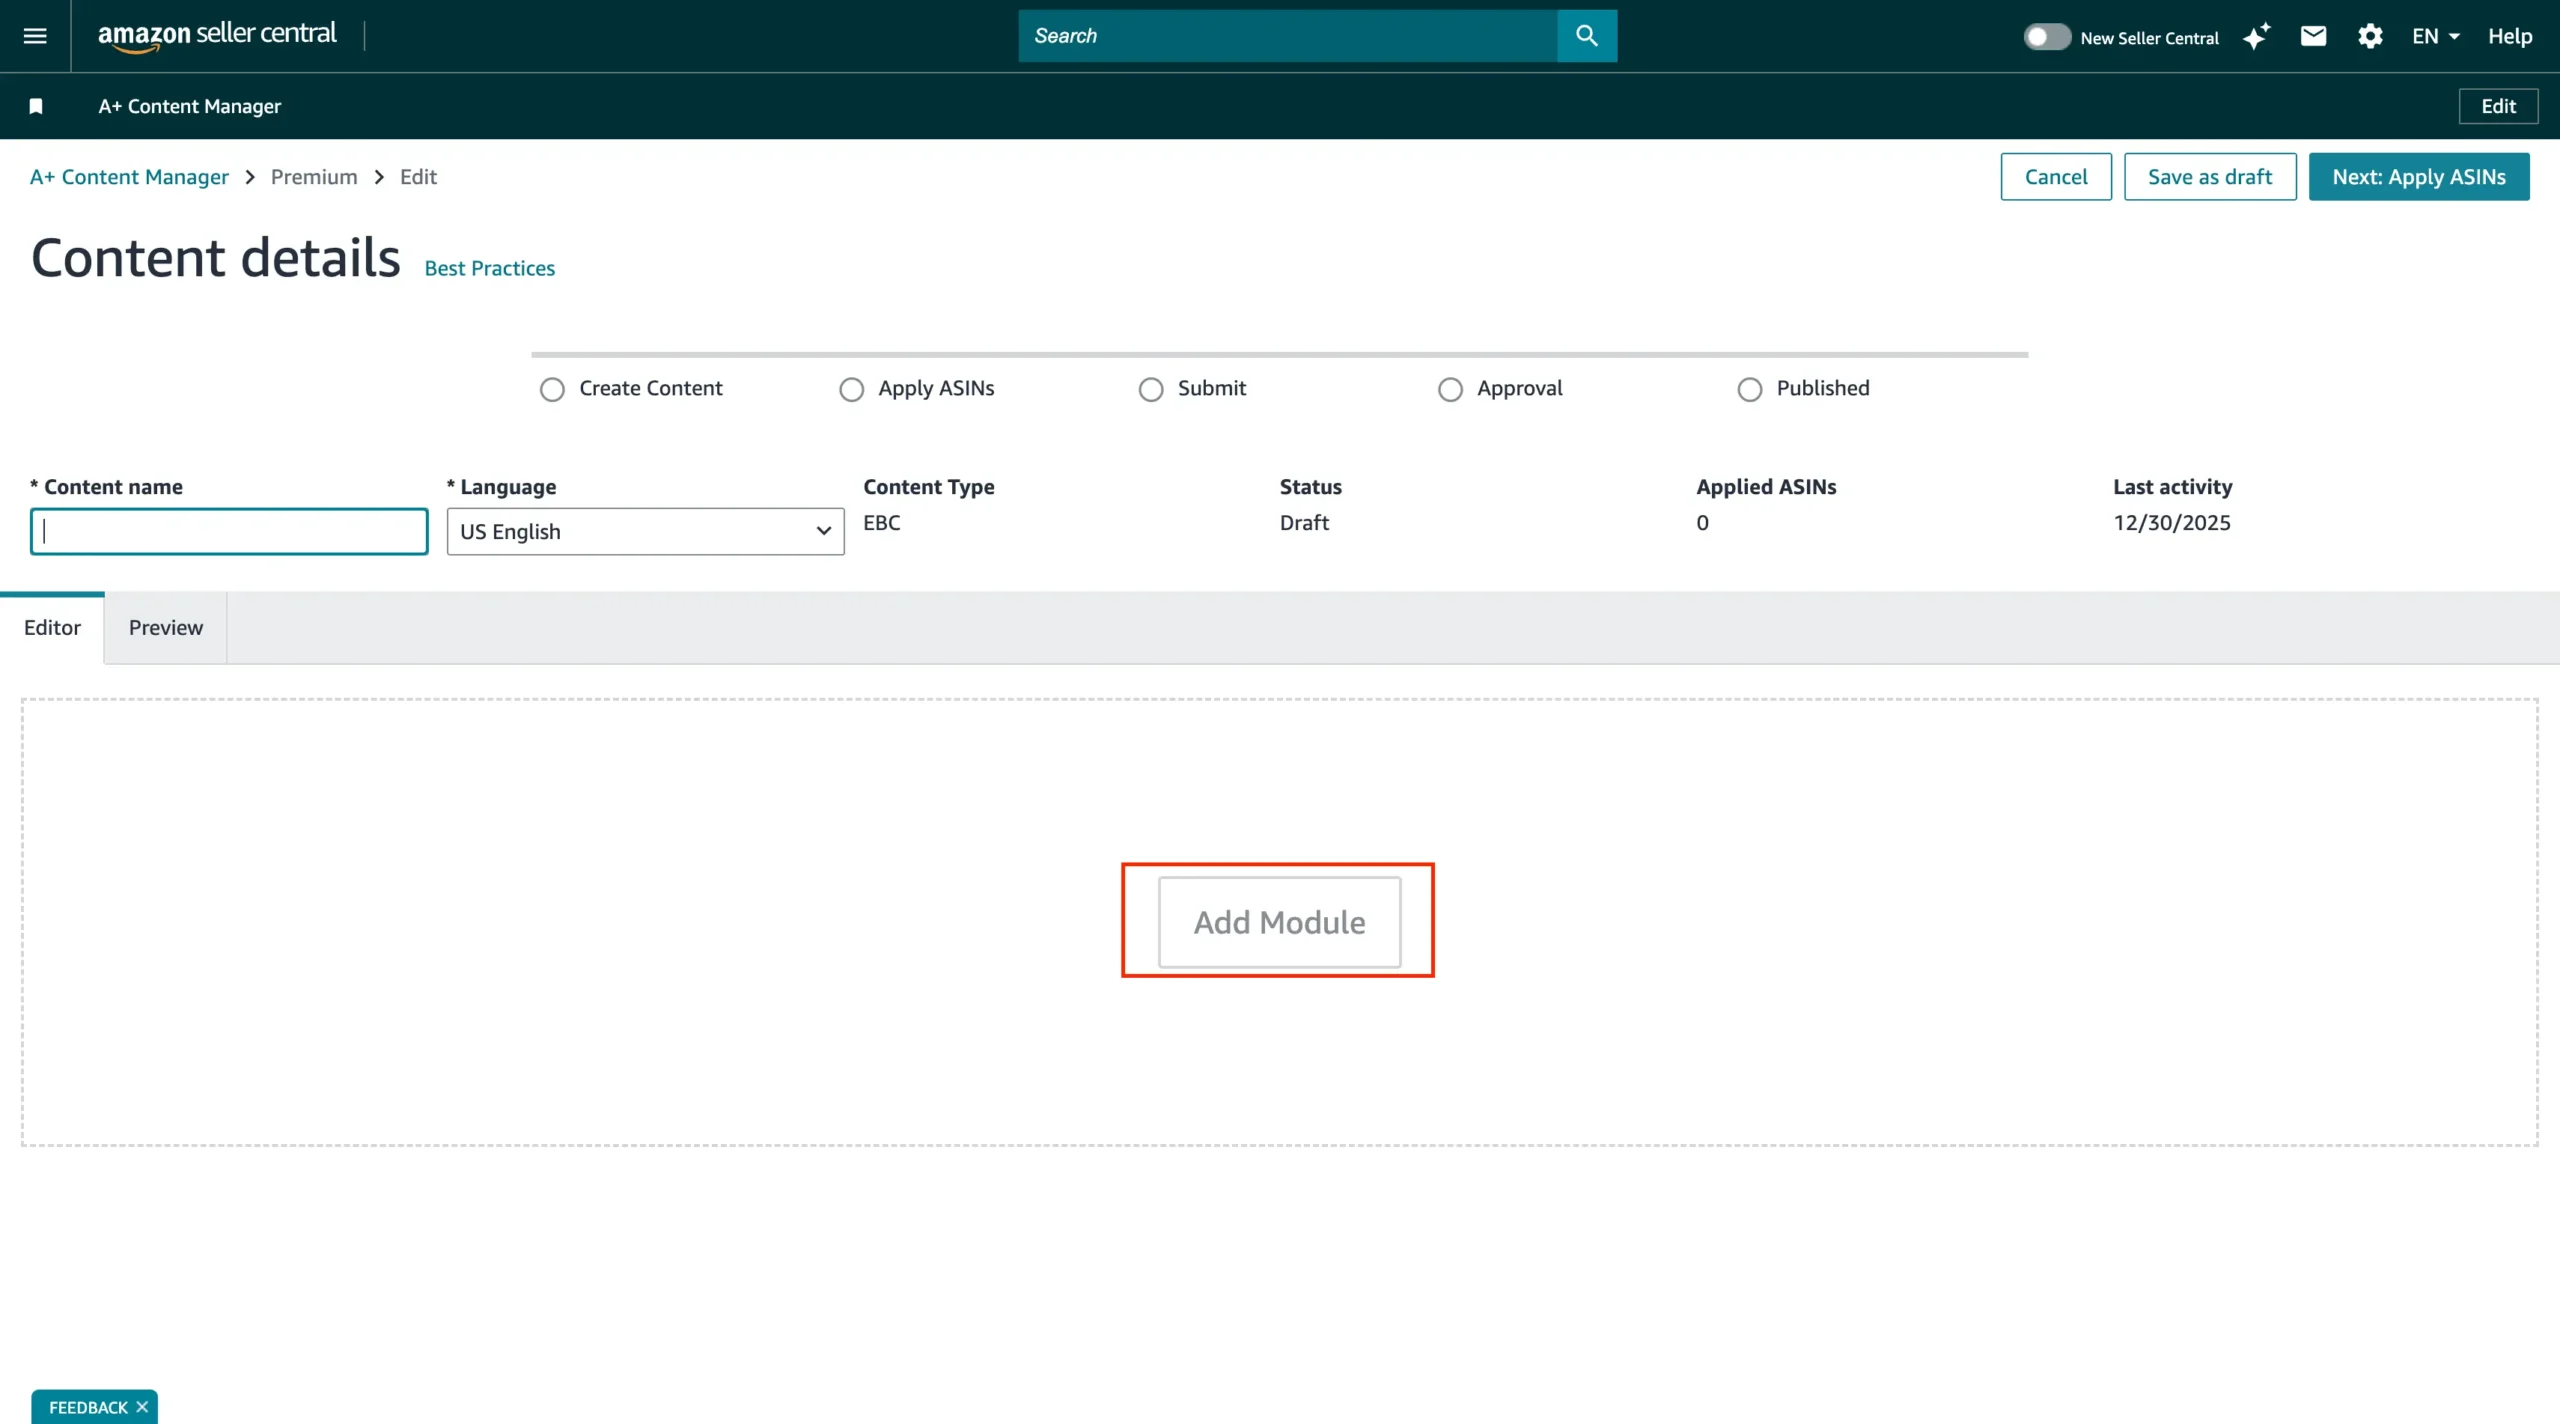Click the Add Module button

click(1279, 921)
